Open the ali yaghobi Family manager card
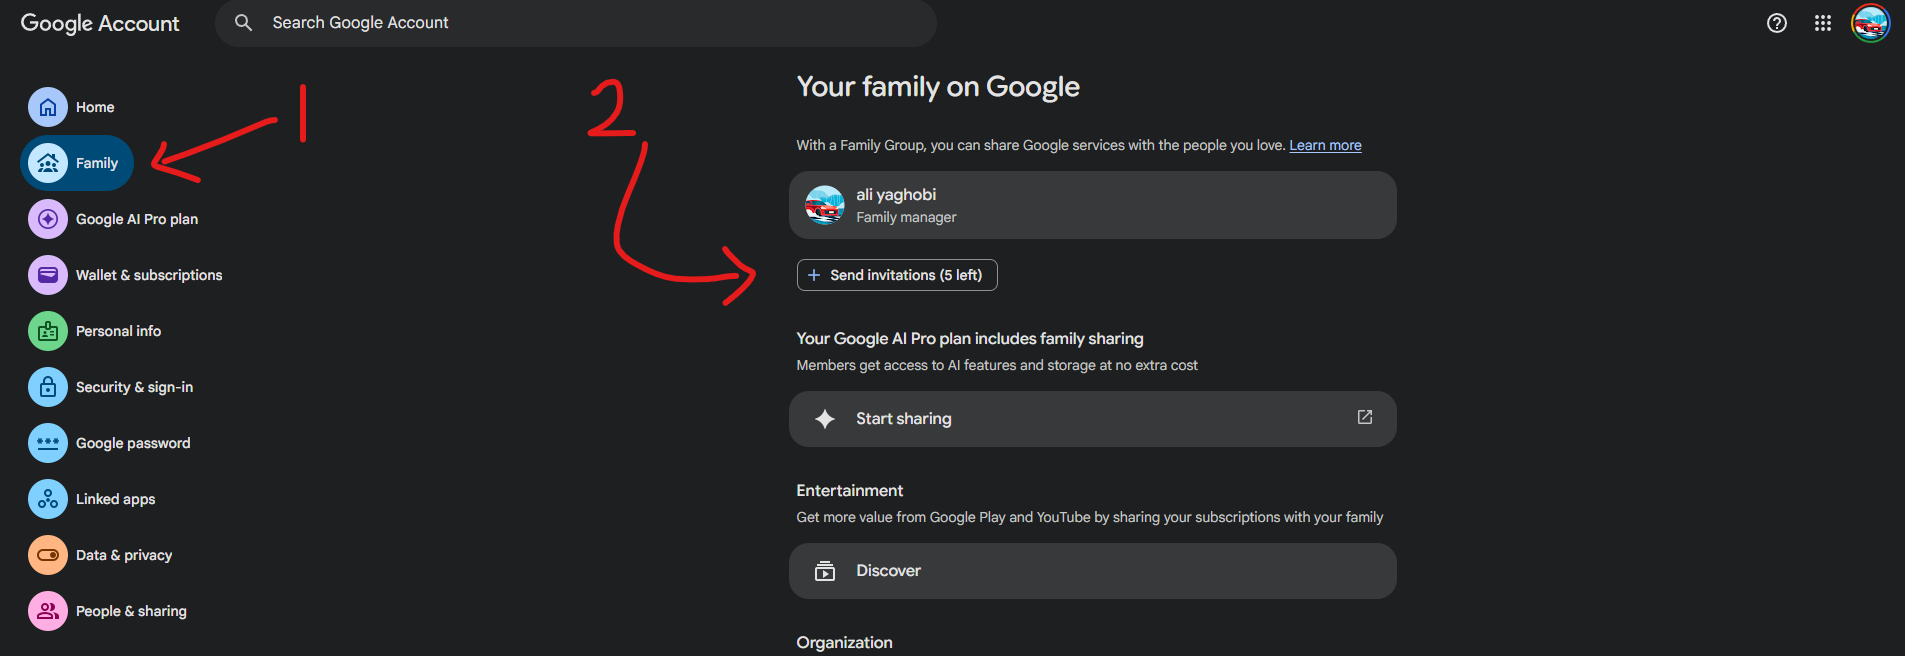The width and height of the screenshot is (1905, 656). click(1093, 205)
